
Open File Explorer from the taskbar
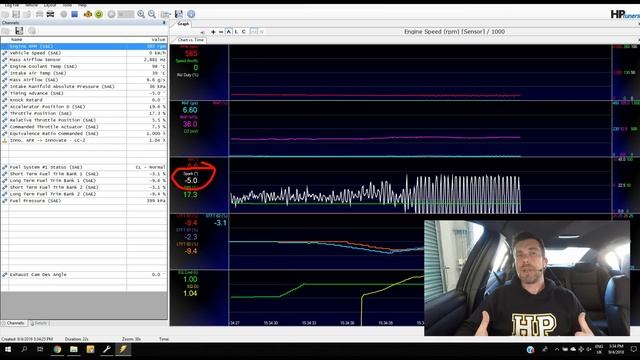[x=74, y=349]
